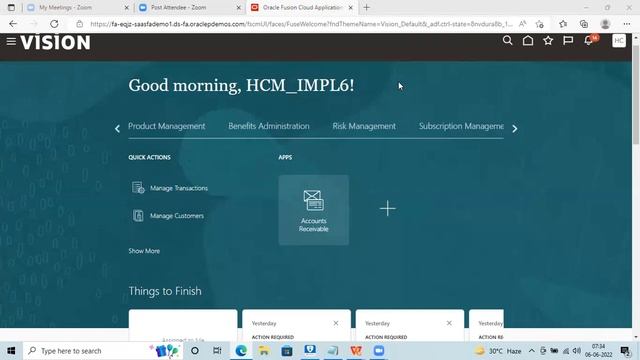This screenshot has height=360, width=640.
Task: Go back in the browser
Action: [13, 24]
